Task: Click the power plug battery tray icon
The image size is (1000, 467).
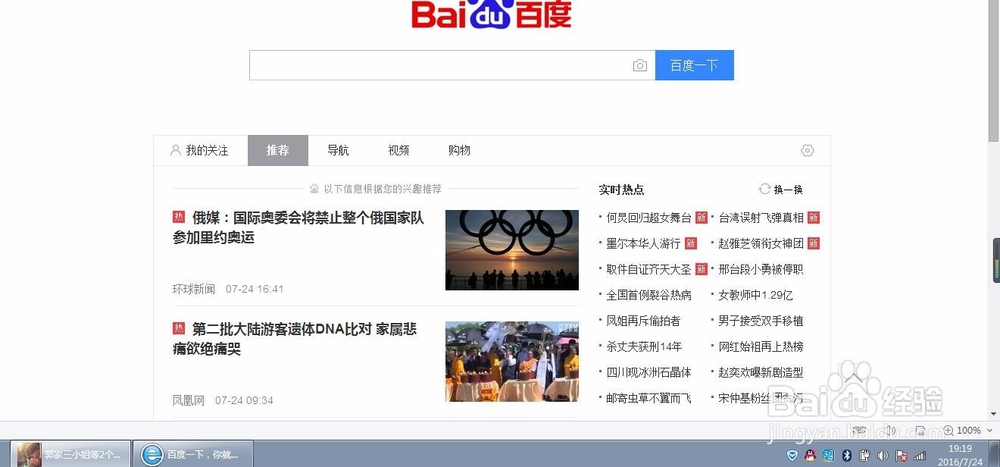Action: (x=865, y=456)
